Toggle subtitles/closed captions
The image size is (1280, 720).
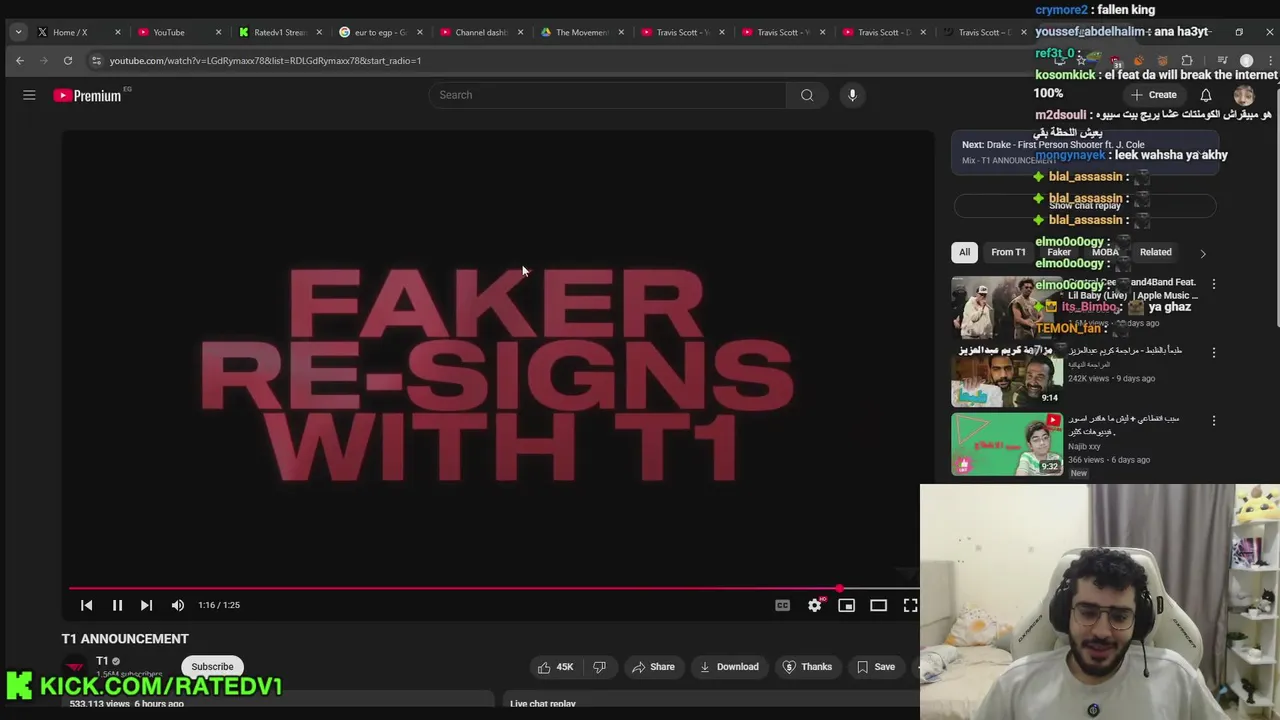pos(783,605)
